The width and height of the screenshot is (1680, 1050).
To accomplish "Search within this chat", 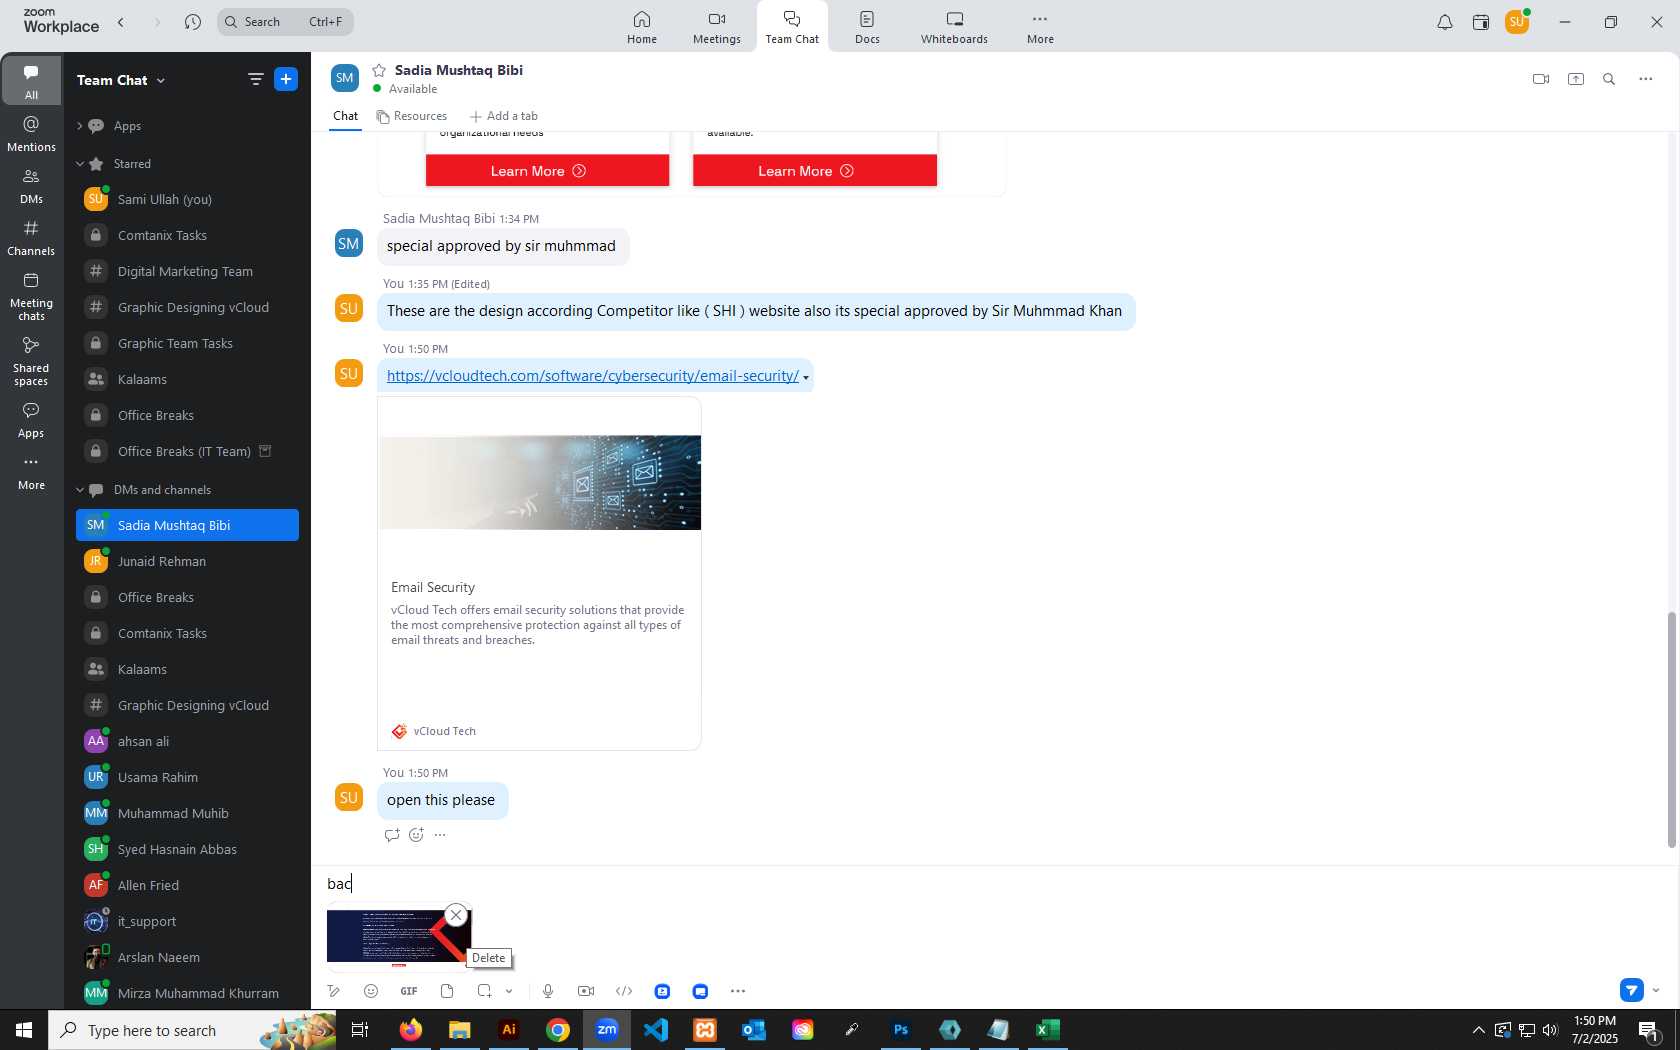I will (x=1609, y=79).
